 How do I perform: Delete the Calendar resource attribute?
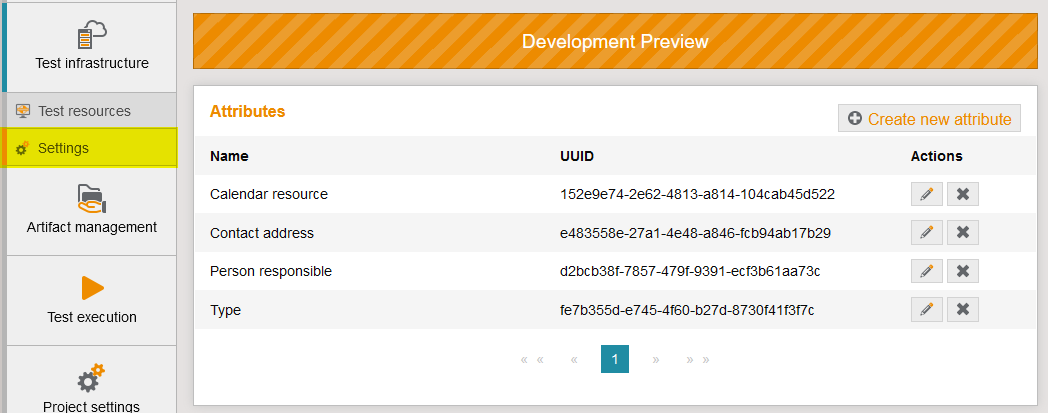pyautogui.click(x=962, y=194)
